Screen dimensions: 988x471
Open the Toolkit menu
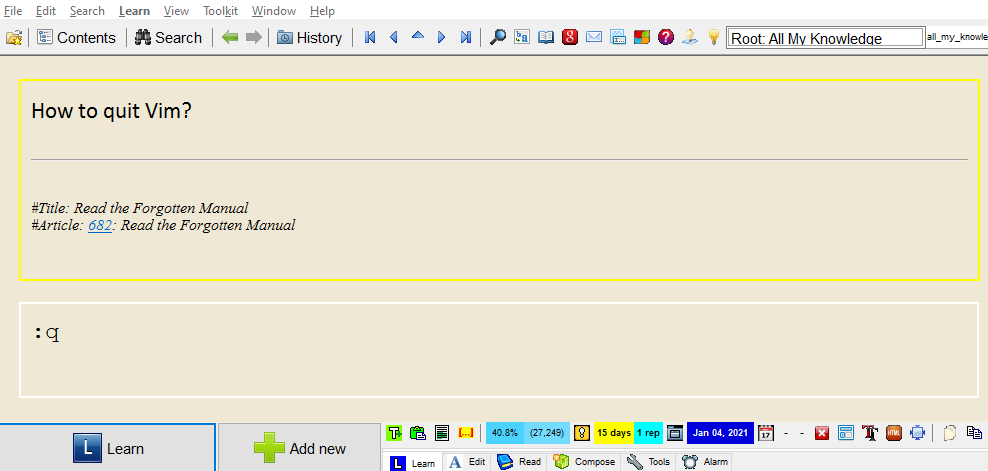pyautogui.click(x=220, y=11)
